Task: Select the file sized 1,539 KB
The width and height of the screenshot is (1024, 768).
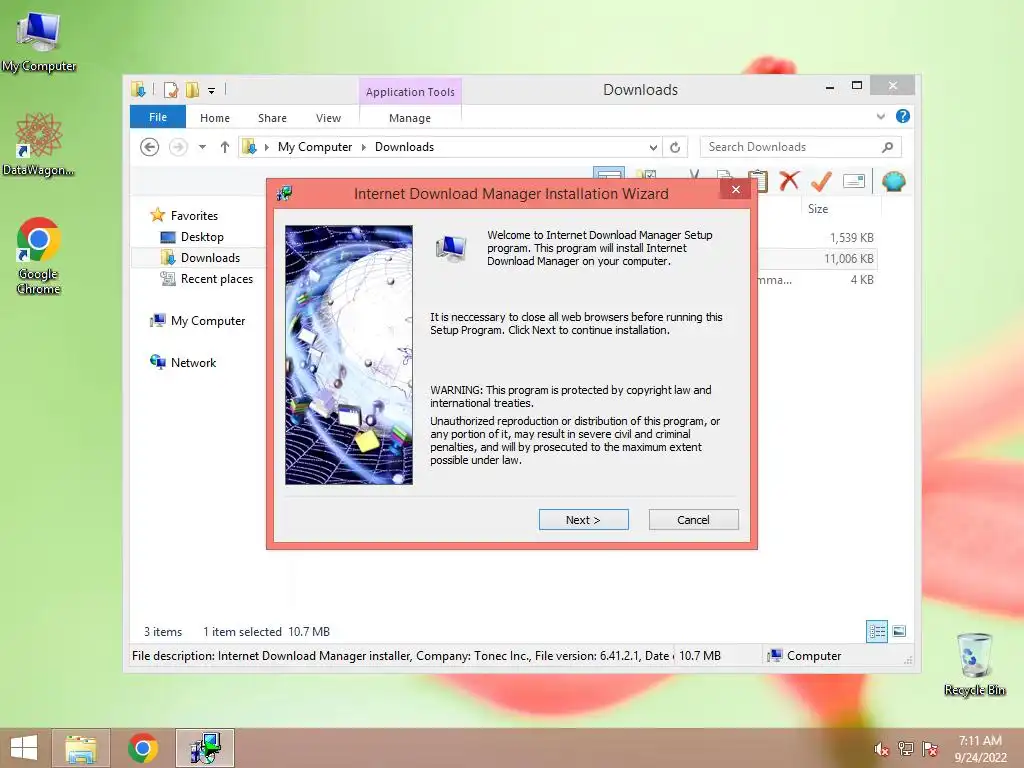Action: [852, 238]
